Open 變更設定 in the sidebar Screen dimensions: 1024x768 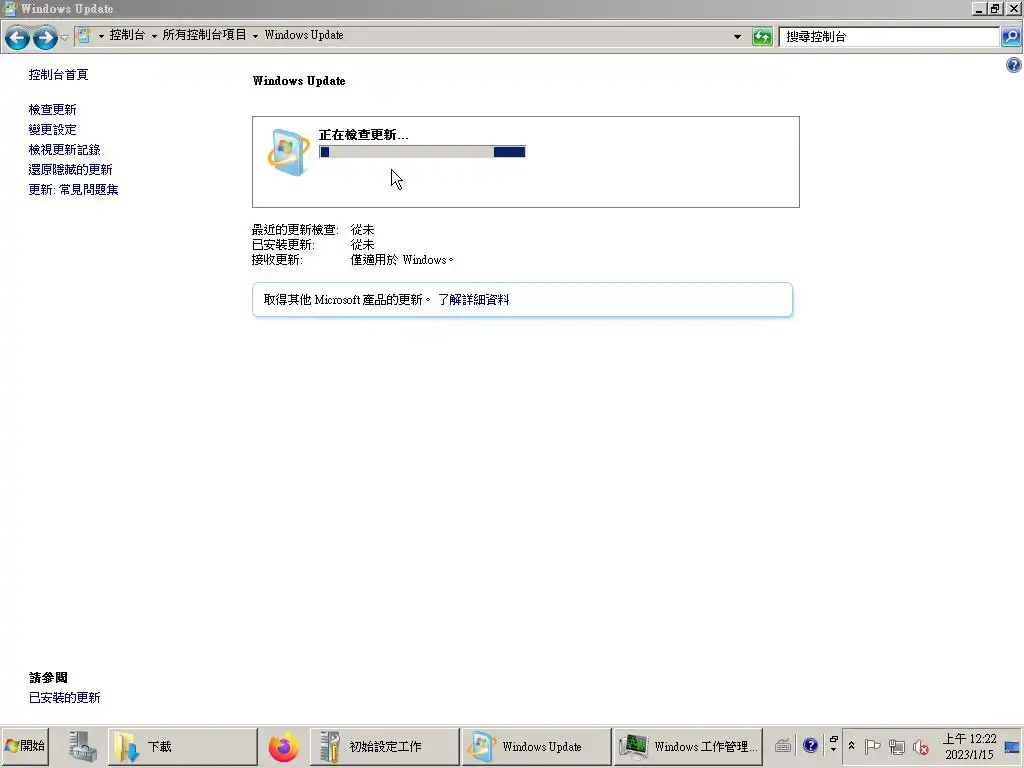(x=52, y=129)
